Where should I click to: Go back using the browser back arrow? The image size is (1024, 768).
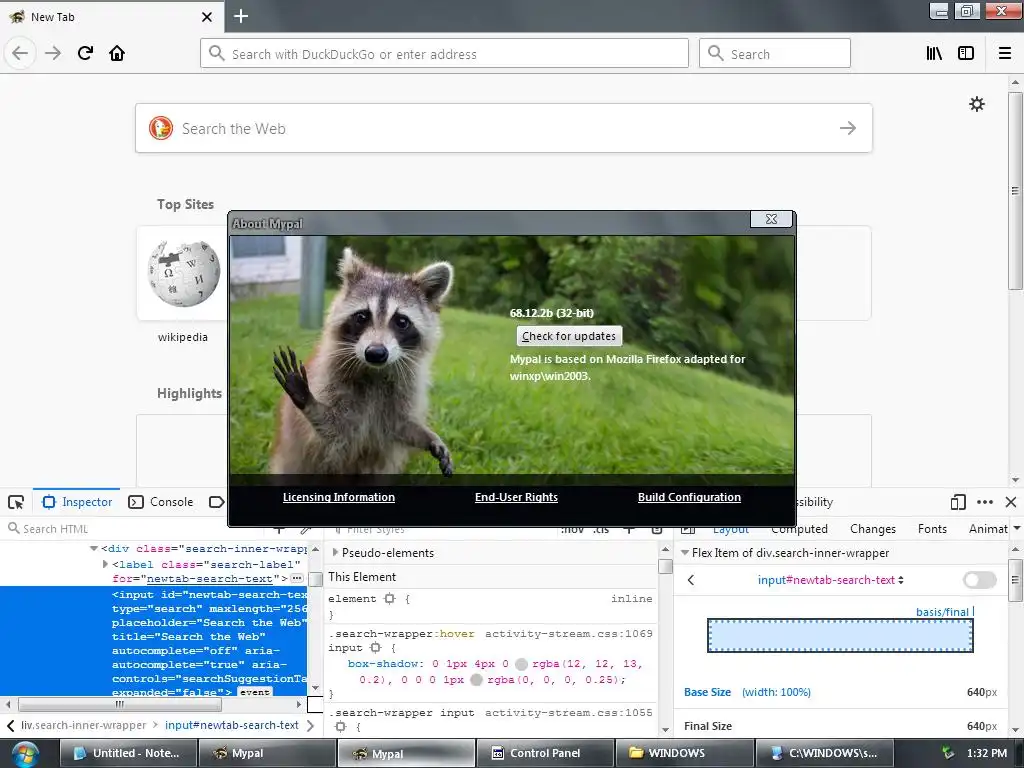(x=20, y=53)
